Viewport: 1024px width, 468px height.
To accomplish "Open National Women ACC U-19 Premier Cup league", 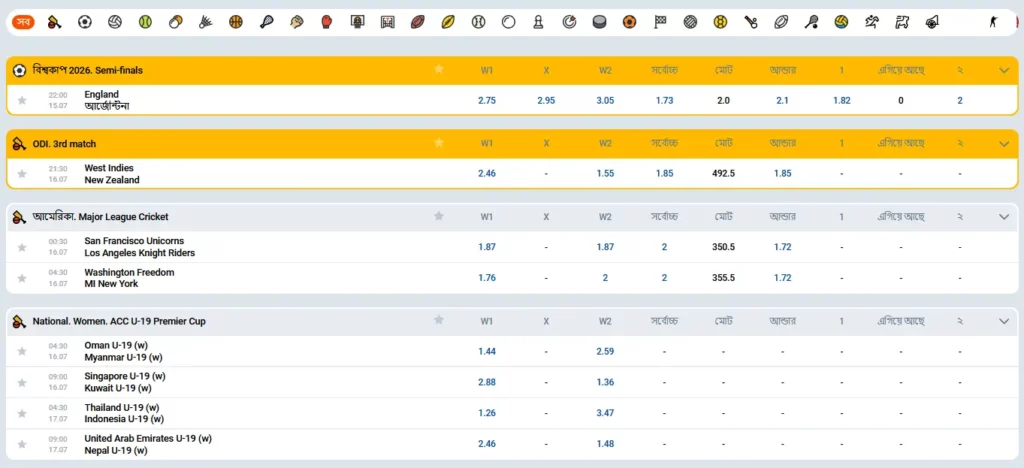I will coord(119,321).
